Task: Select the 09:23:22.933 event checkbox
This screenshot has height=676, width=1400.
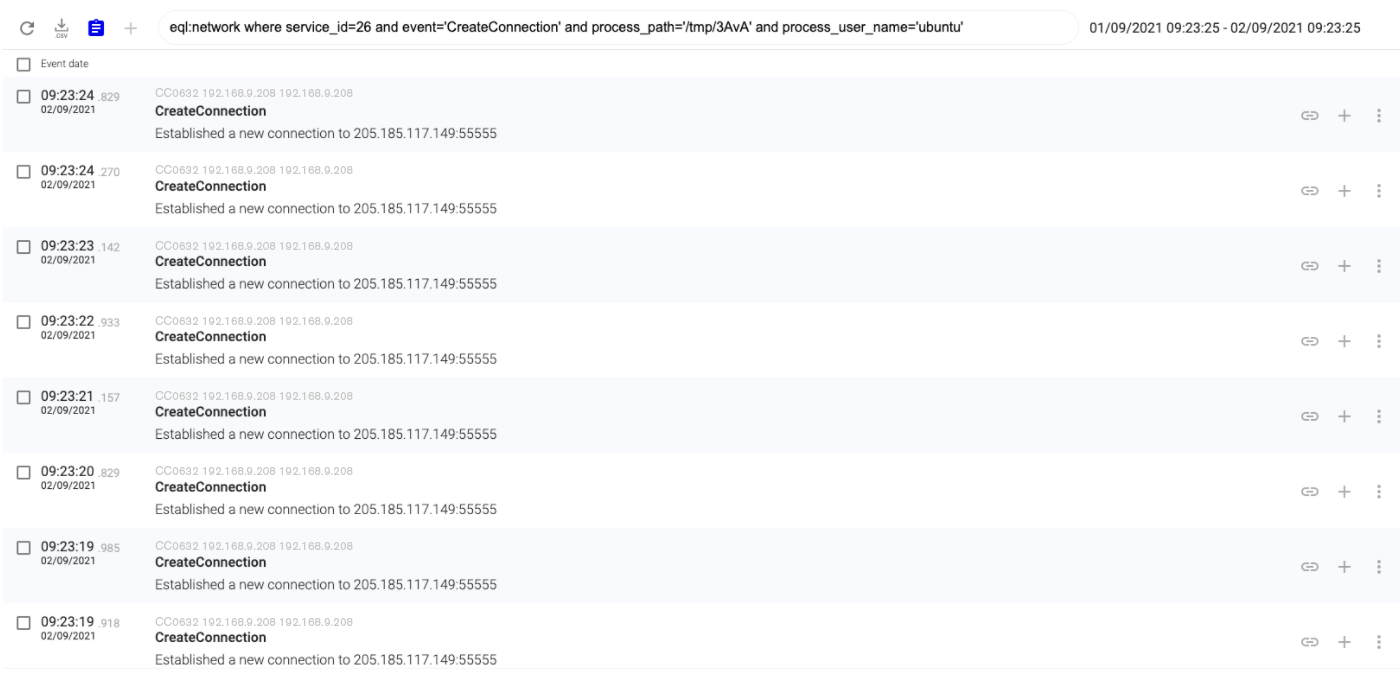Action: pos(24,321)
